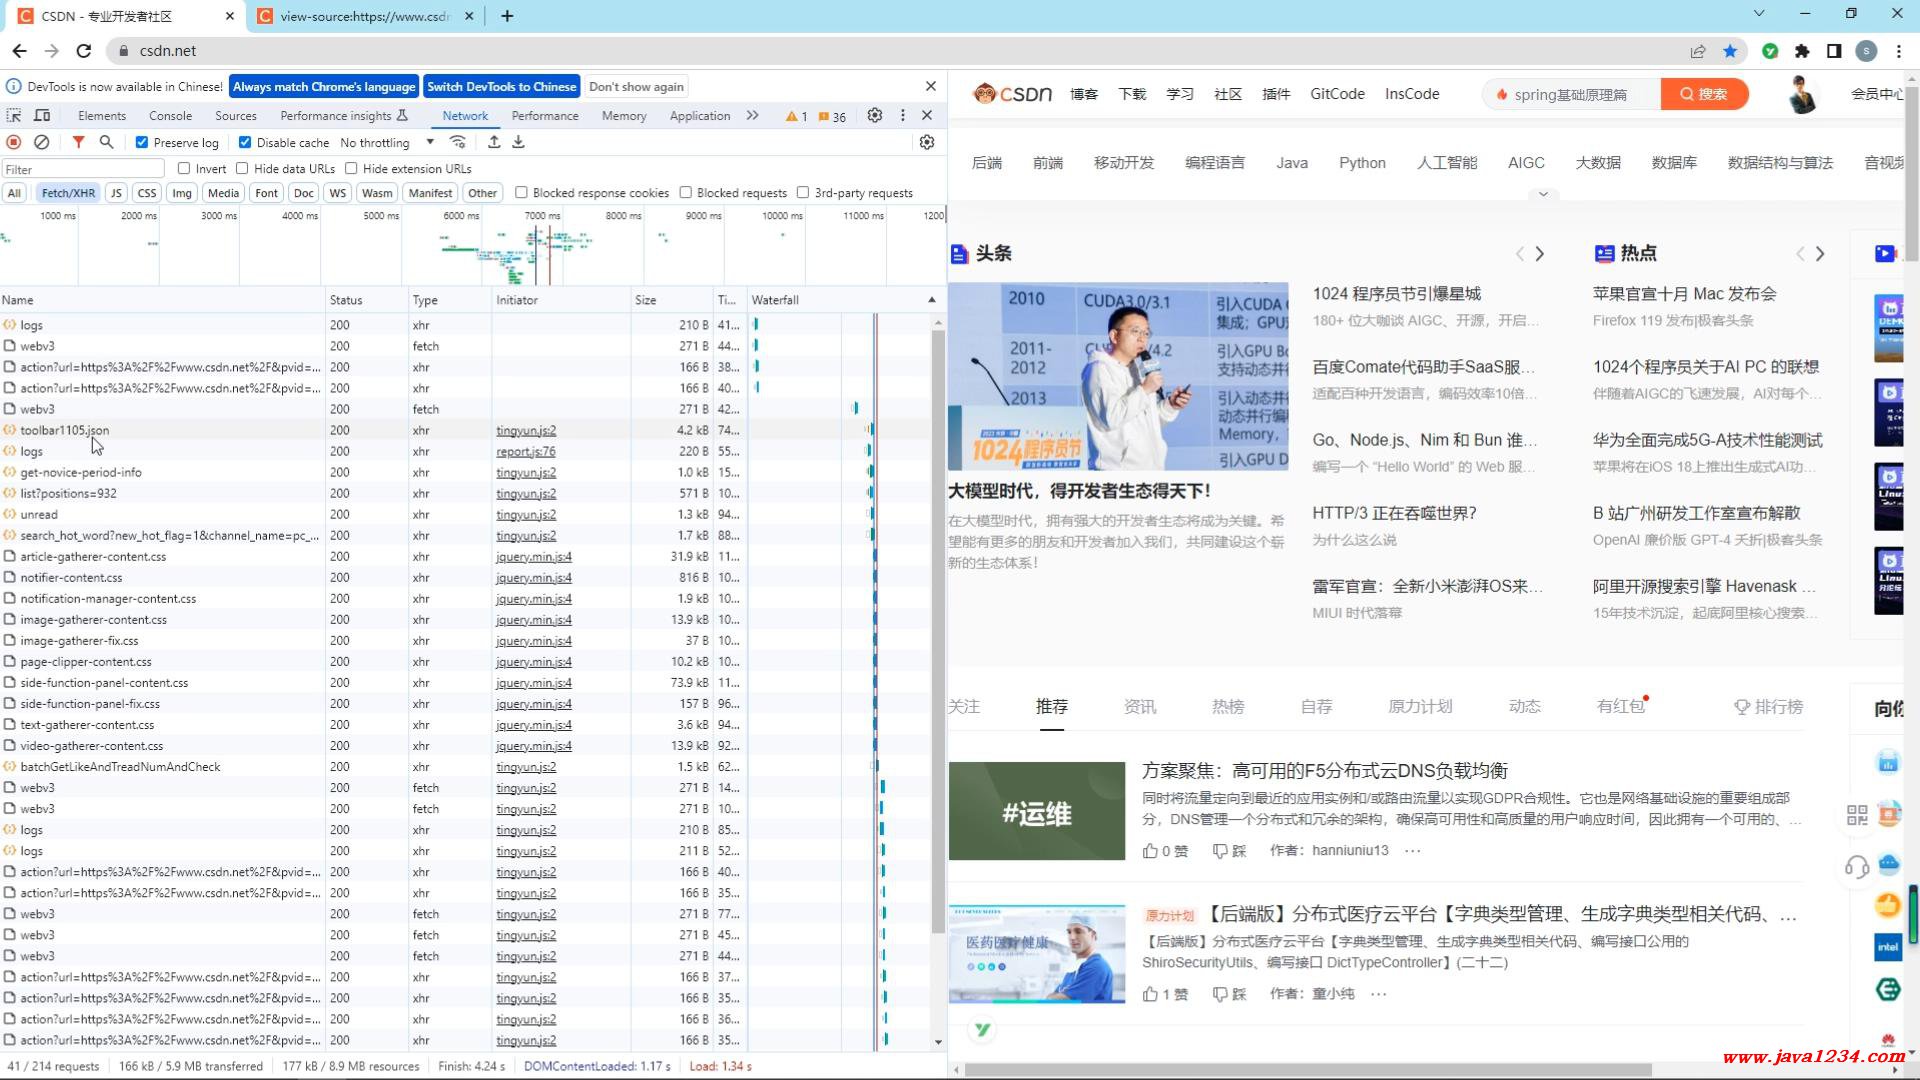Click the 36 issues badge
This screenshot has width=1920, height=1080.
point(832,116)
